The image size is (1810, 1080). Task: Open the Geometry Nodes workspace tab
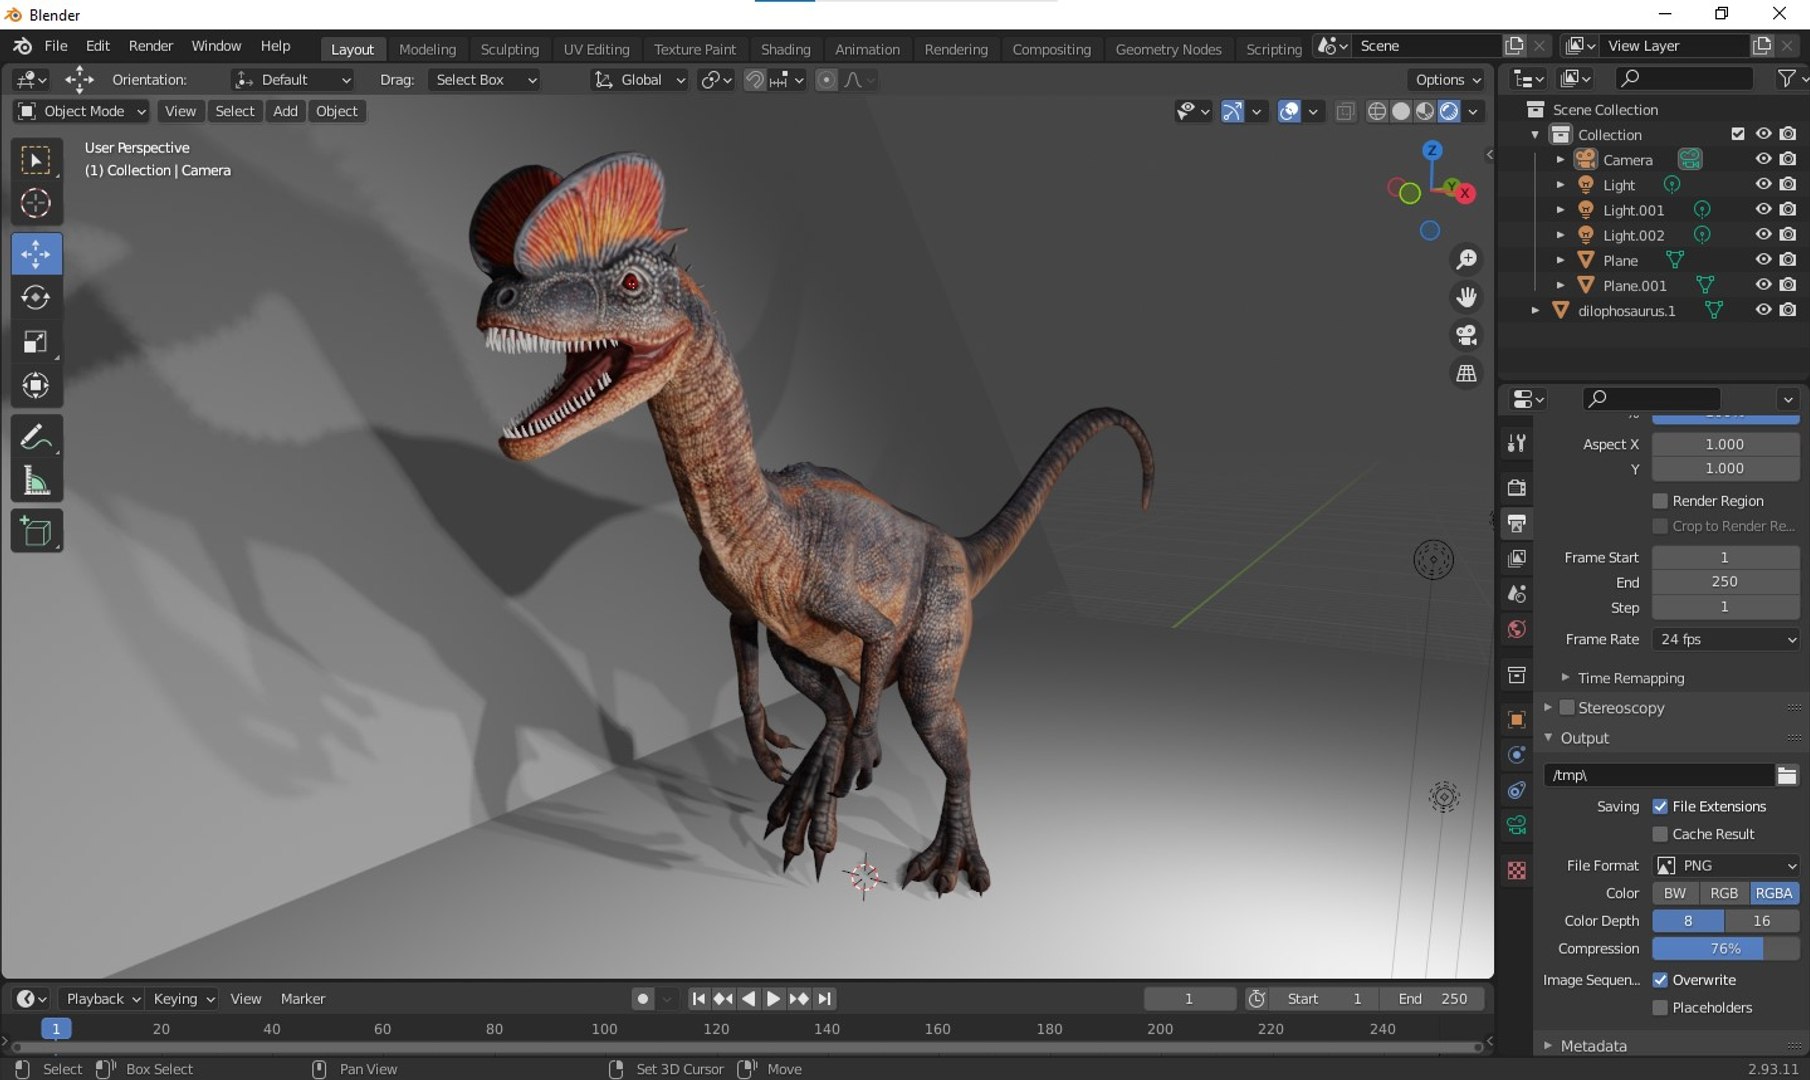click(1168, 49)
